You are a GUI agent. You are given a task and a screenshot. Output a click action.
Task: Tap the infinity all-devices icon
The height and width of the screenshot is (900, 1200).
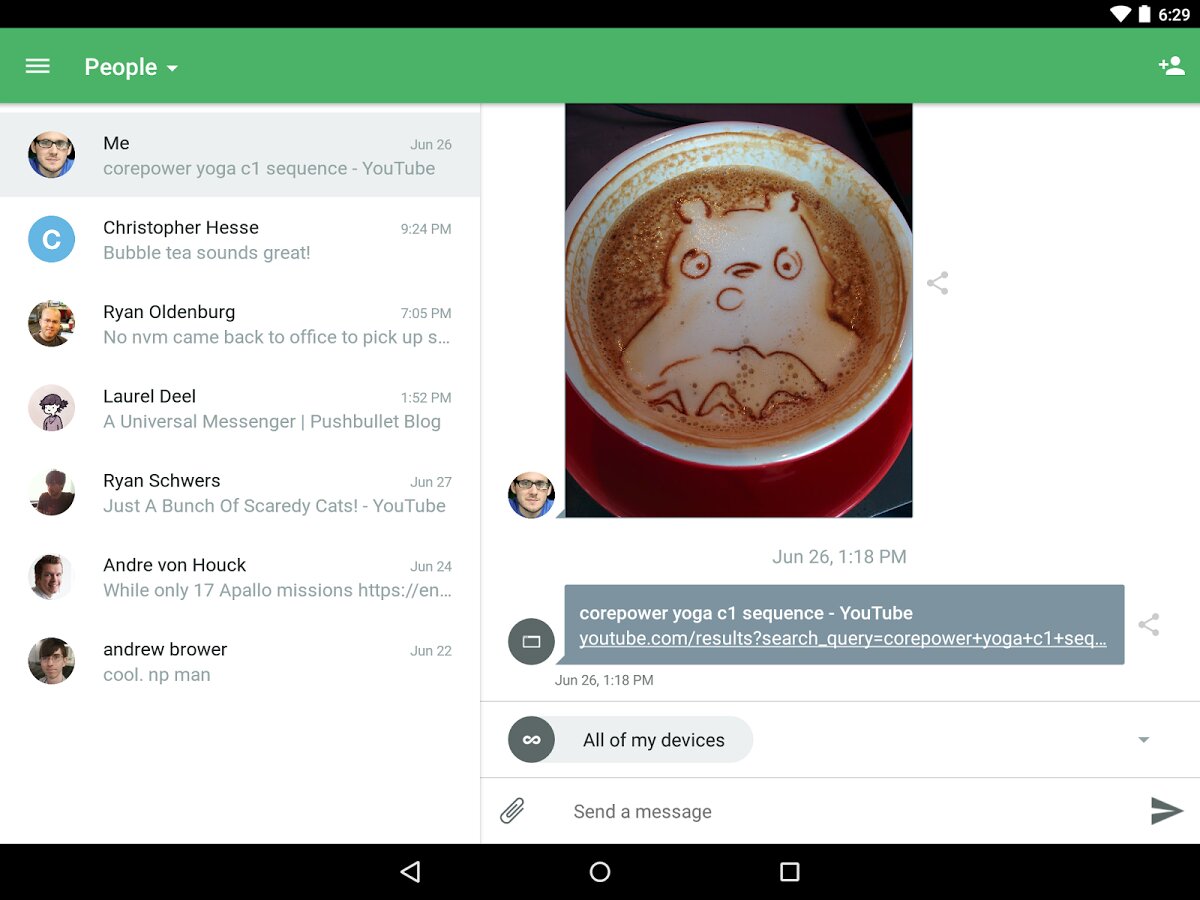(x=532, y=740)
